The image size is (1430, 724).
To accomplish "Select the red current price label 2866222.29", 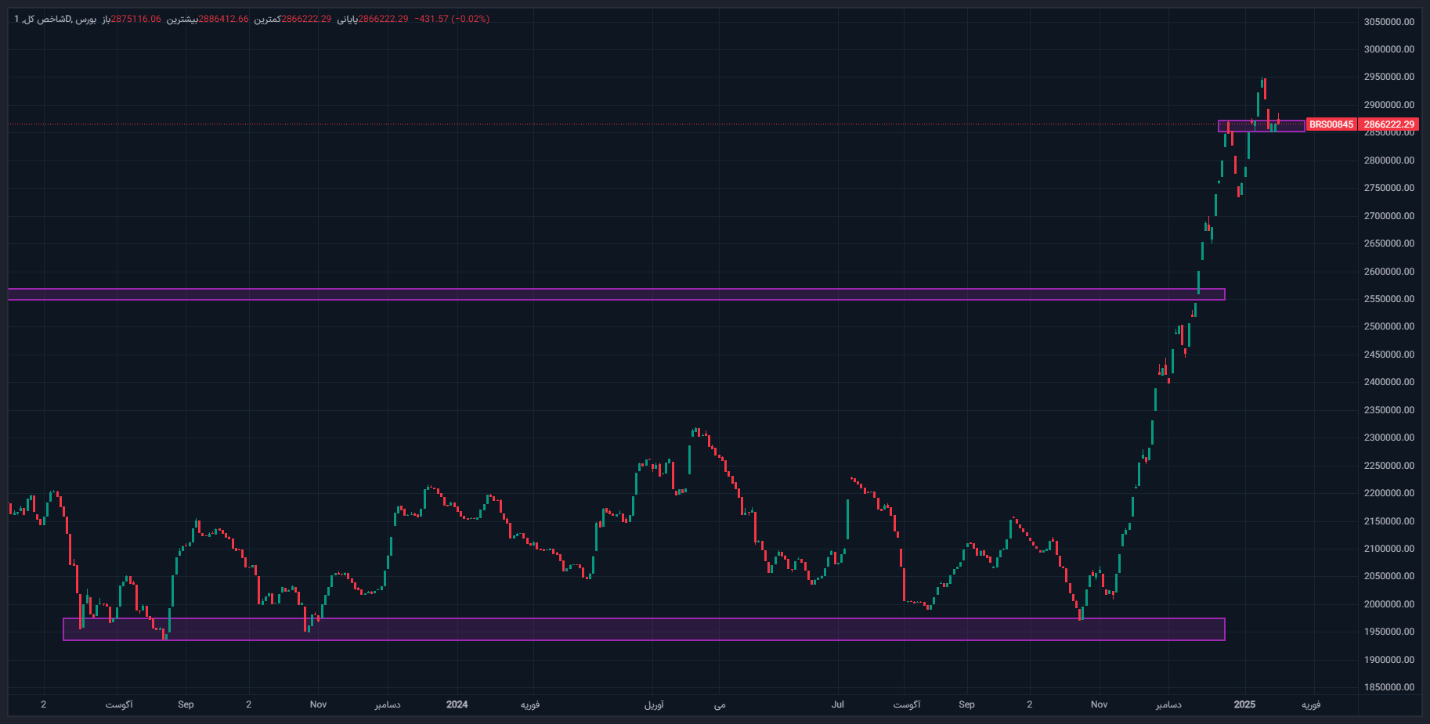I will (1390, 124).
